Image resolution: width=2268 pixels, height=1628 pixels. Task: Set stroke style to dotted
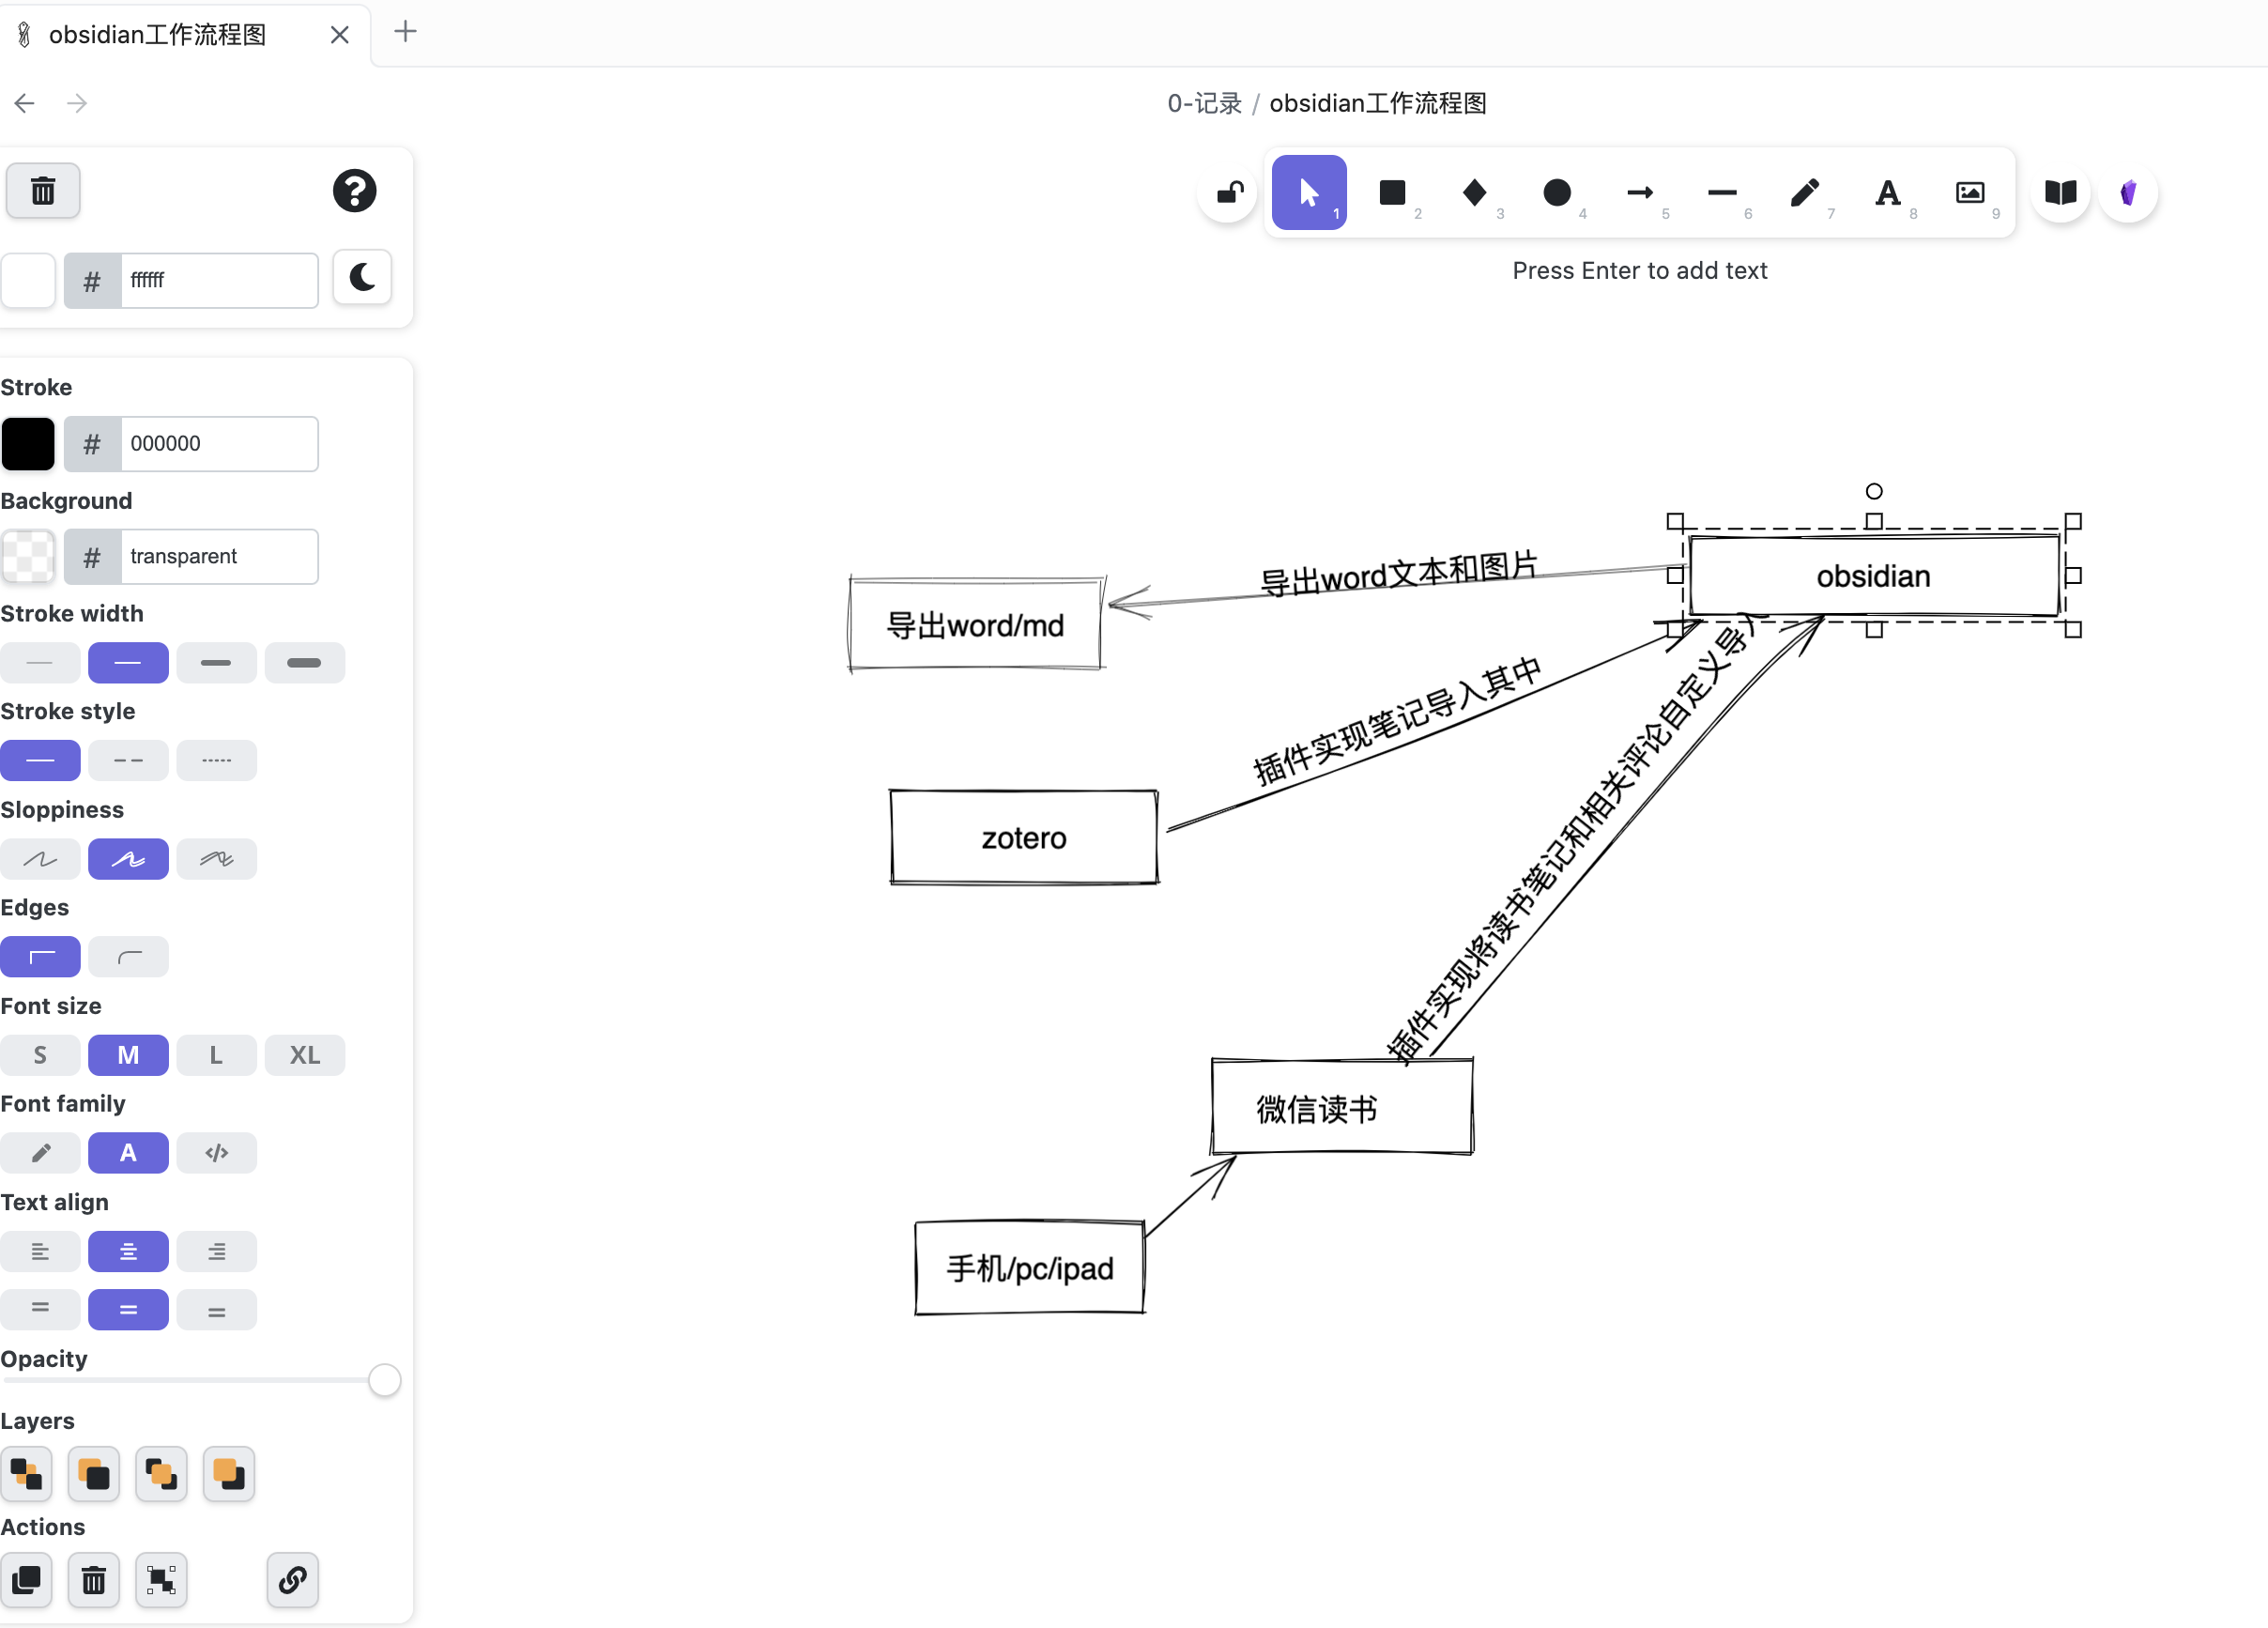tap(216, 760)
